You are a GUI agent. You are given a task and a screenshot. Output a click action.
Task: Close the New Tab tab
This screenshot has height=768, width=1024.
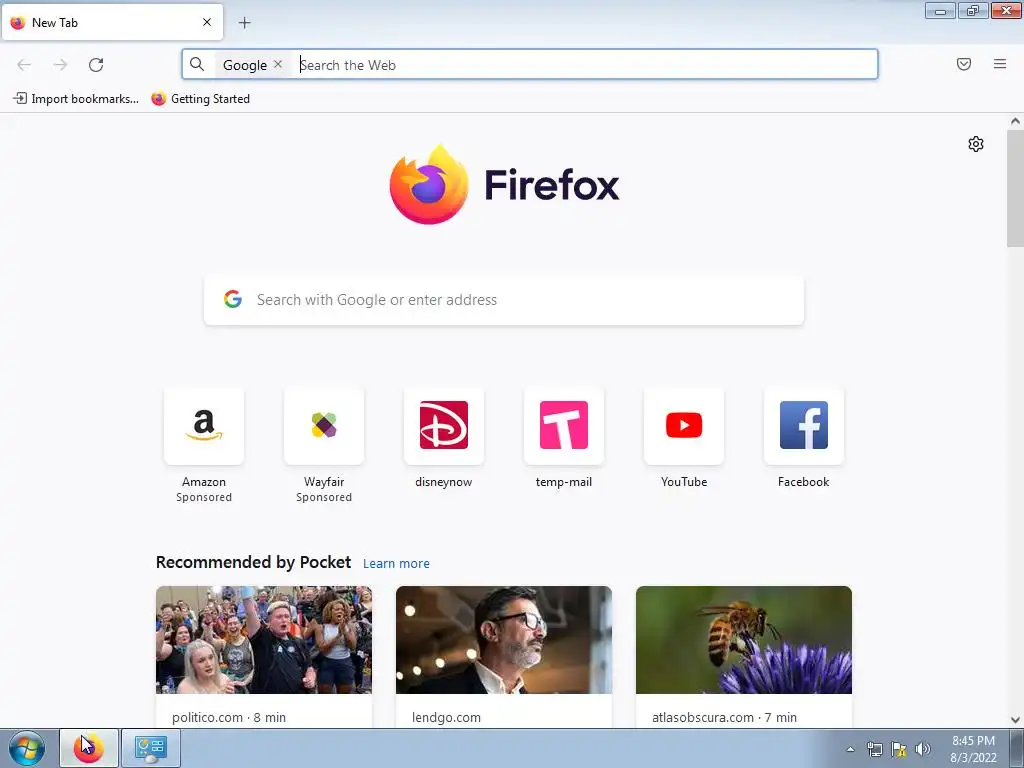[207, 22]
